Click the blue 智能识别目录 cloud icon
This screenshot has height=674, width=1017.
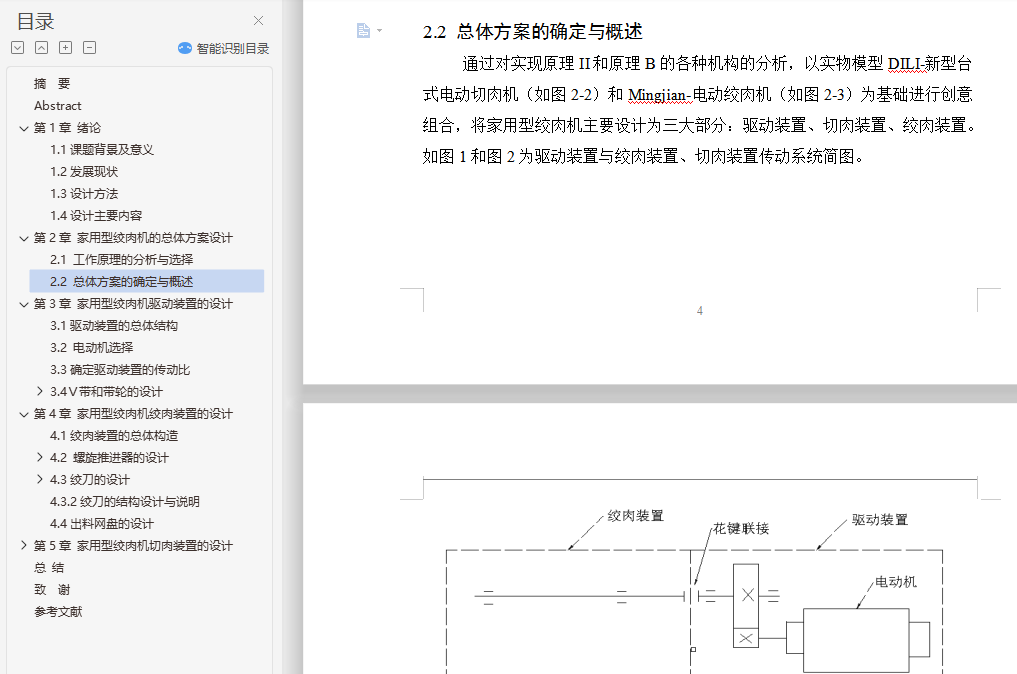pyautogui.click(x=185, y=48)
